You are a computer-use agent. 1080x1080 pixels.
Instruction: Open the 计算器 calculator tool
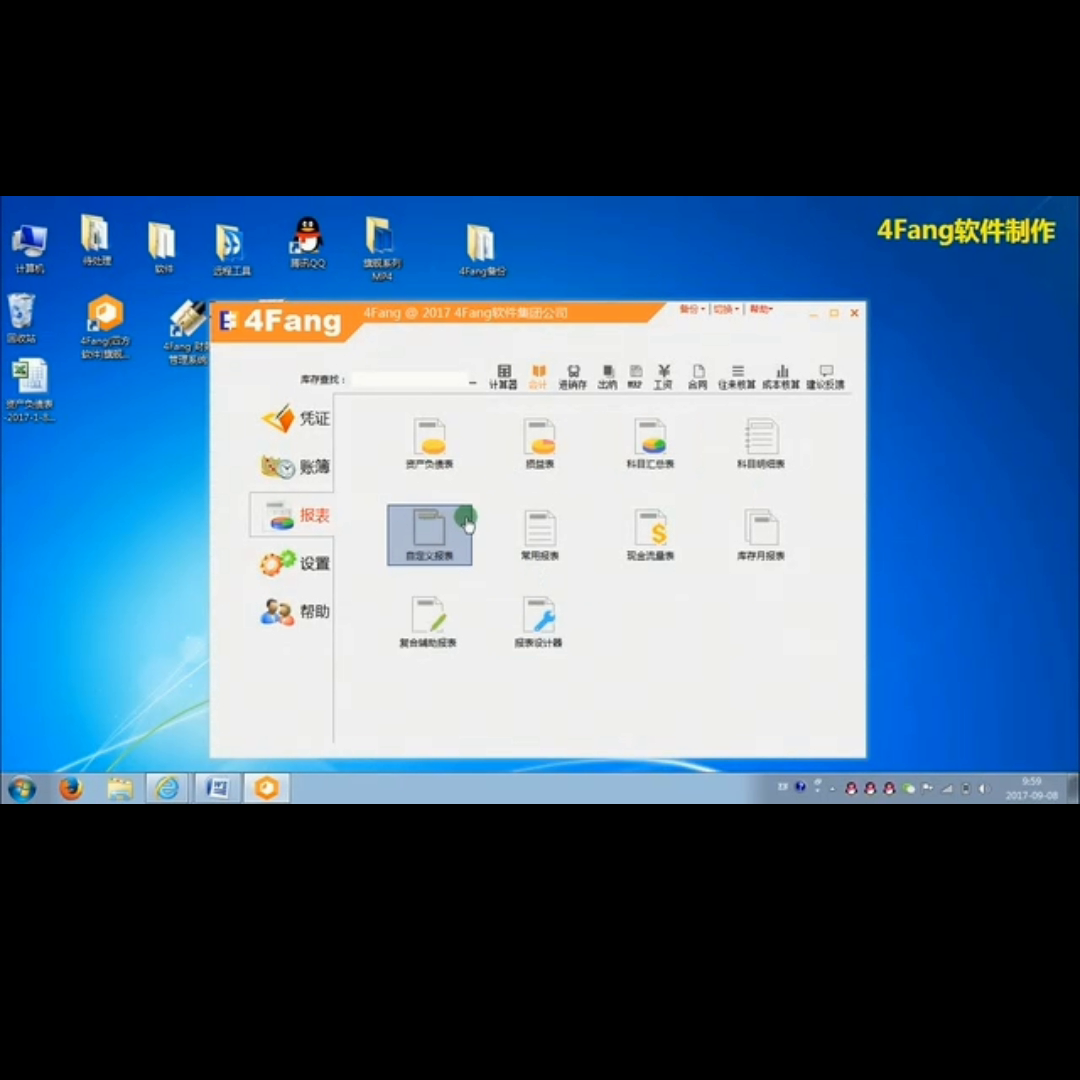point(503,377)
